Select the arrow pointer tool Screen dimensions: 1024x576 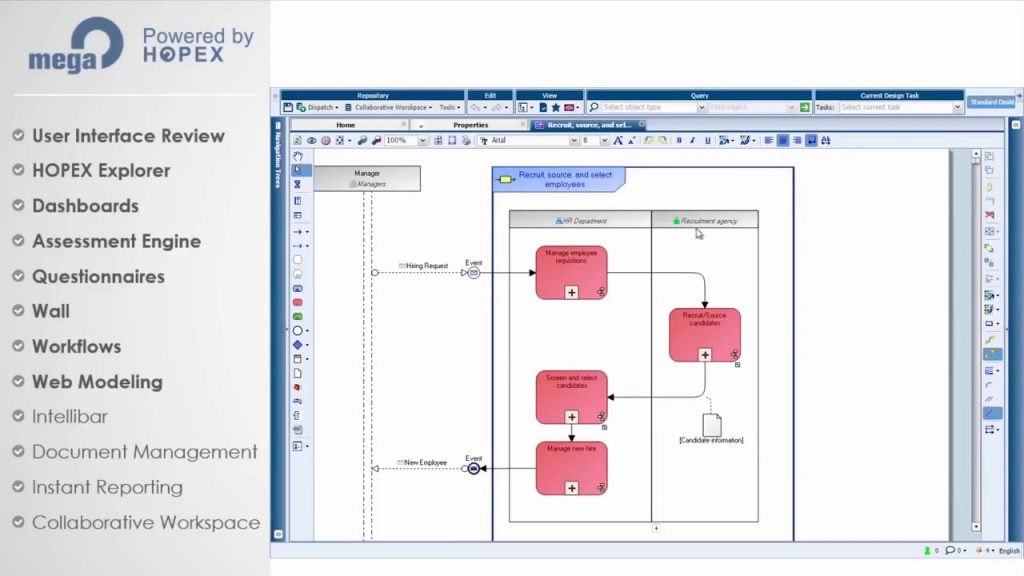tap(298, 170)
